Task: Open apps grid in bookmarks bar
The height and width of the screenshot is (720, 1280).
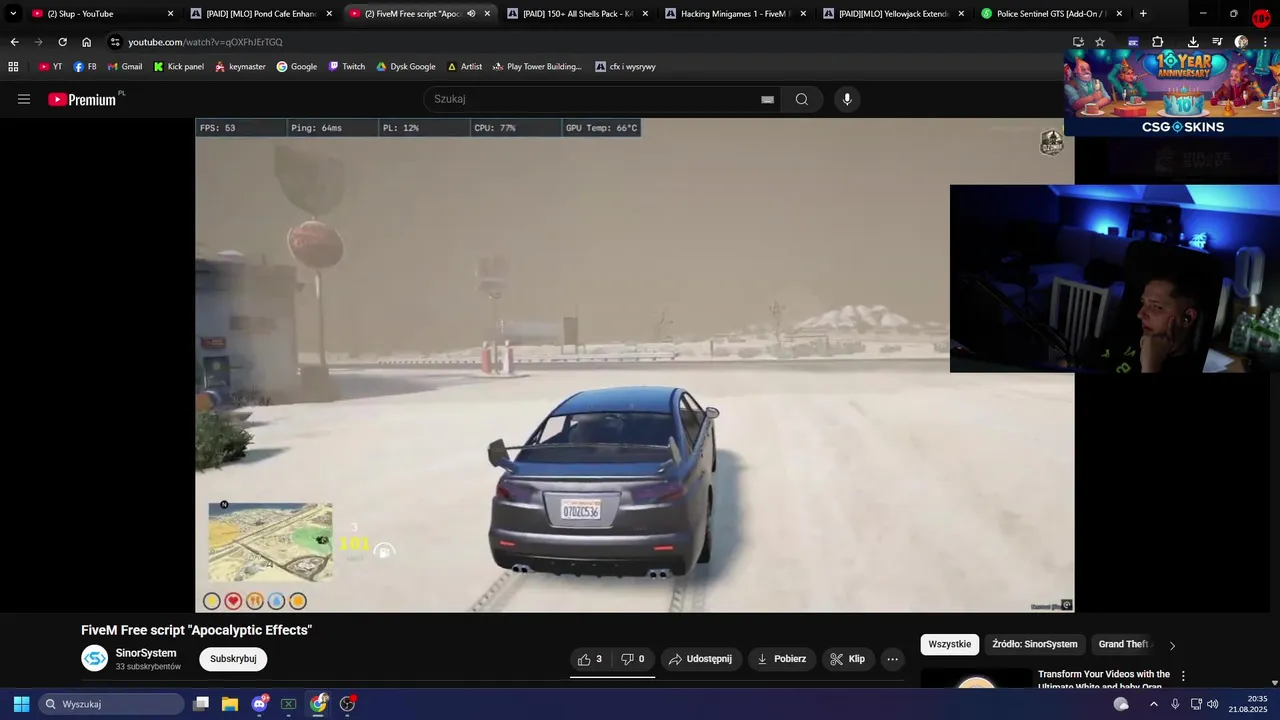Action: click(x=13, y=67)
